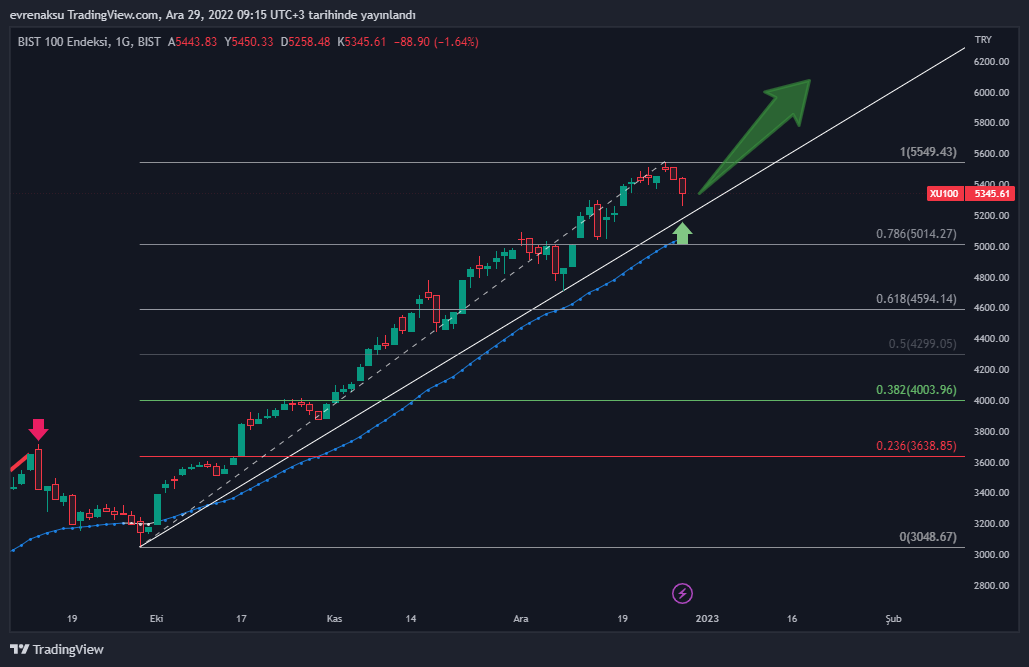Click the Kas month label on time axis
The image size is (1029, 667).
coord(334,618)
